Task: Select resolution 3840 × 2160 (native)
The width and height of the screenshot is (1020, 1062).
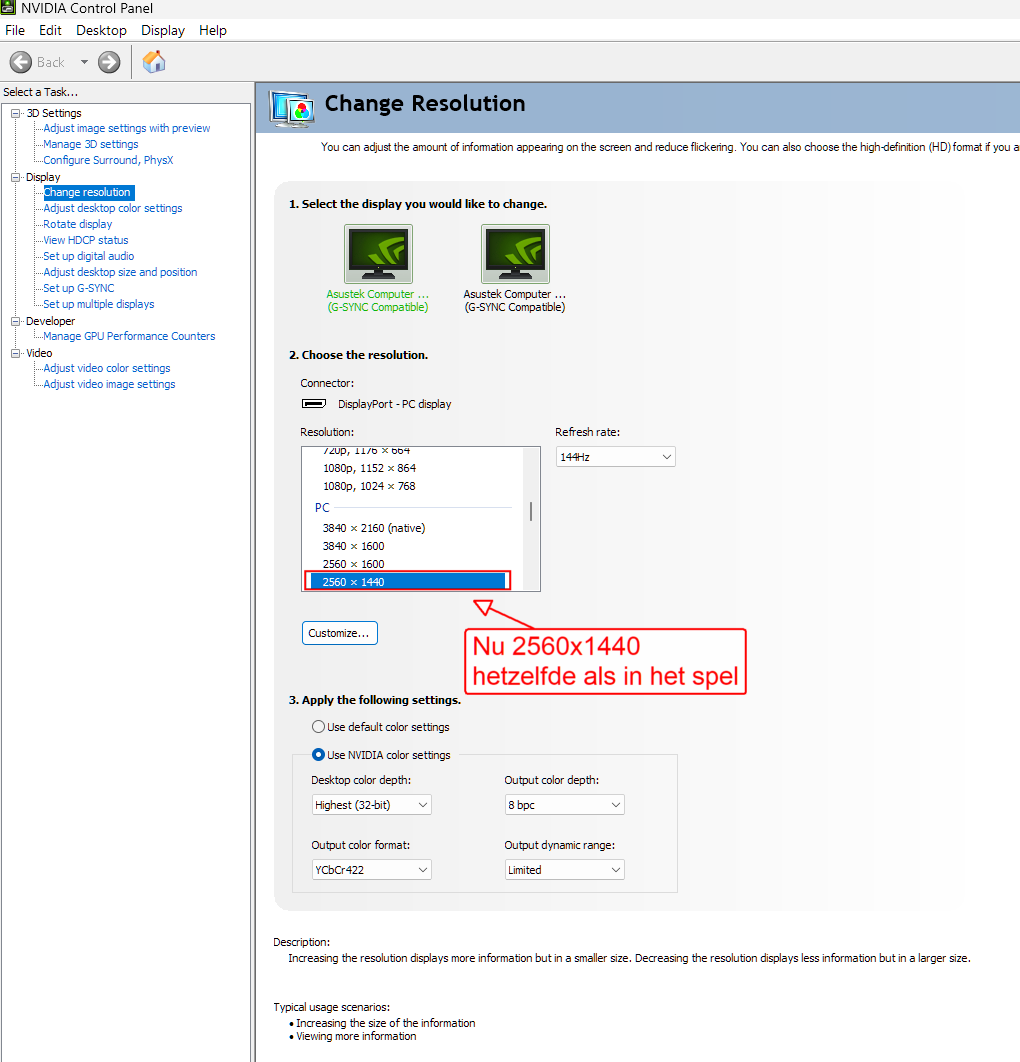Action: point(374,528)
